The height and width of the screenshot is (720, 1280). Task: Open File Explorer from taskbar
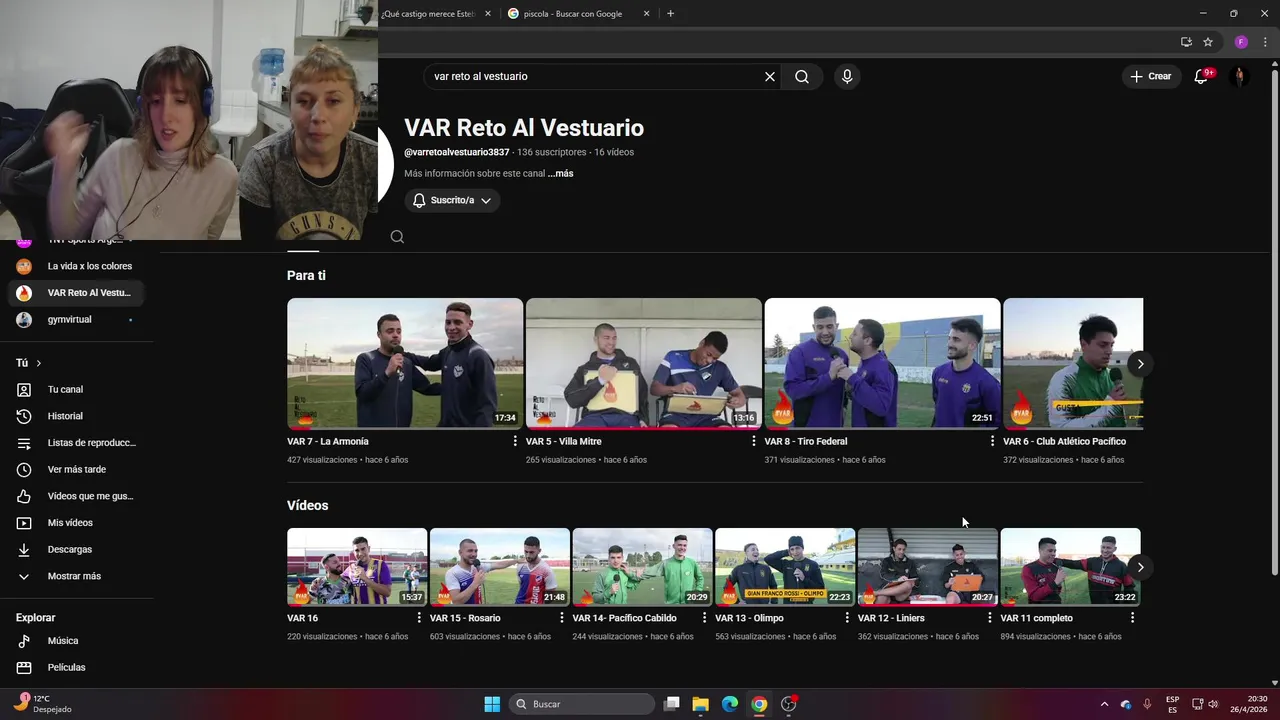pyautogui.click(x=700, y=704)
